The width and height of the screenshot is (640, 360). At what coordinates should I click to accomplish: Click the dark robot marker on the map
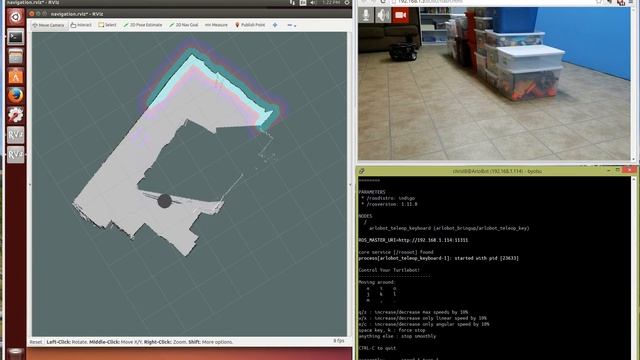coord(164,201)
